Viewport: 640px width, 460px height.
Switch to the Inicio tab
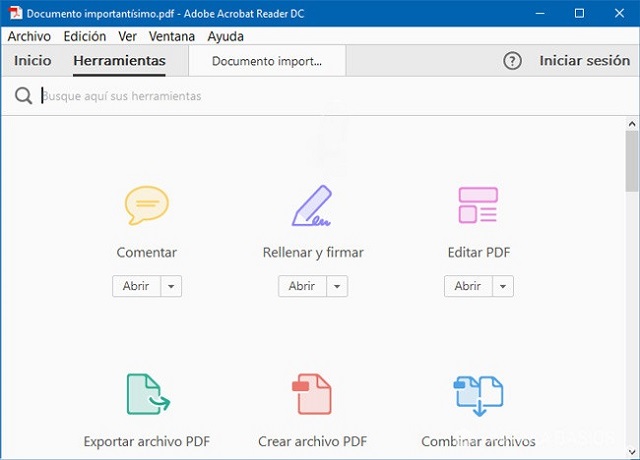click(x=33, y=61)
